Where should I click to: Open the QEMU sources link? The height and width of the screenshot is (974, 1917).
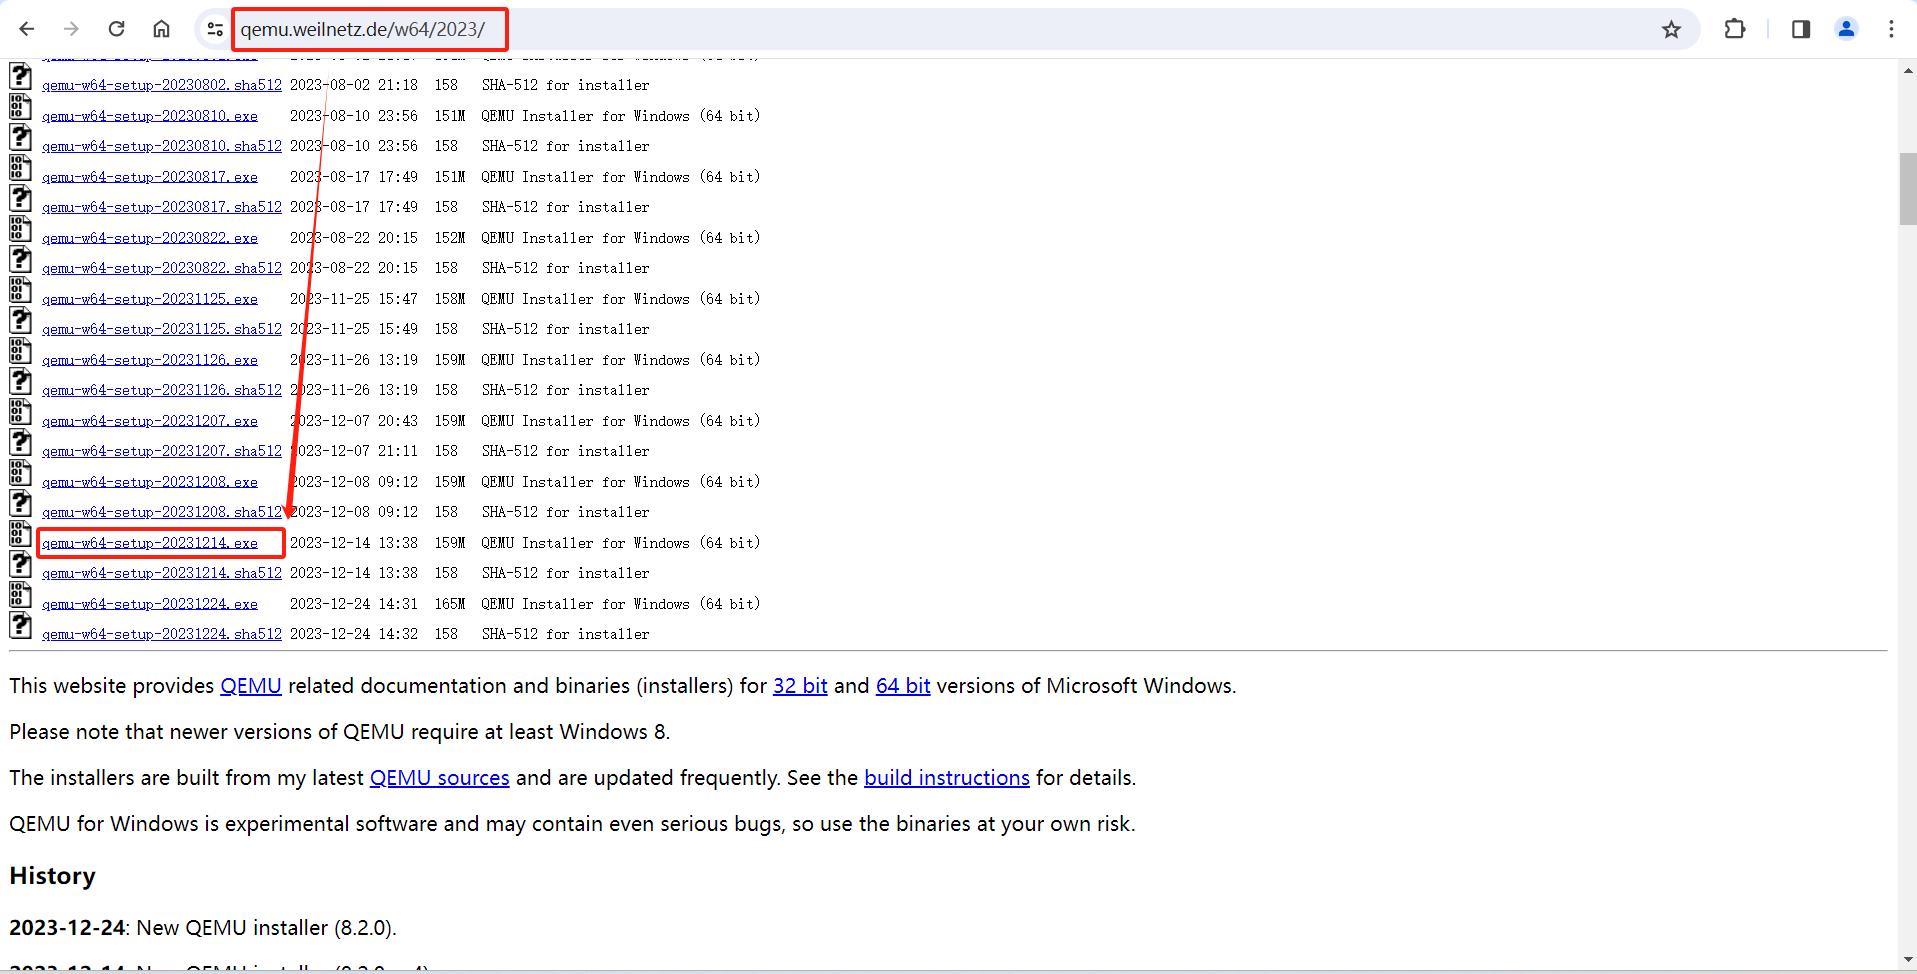440,778
